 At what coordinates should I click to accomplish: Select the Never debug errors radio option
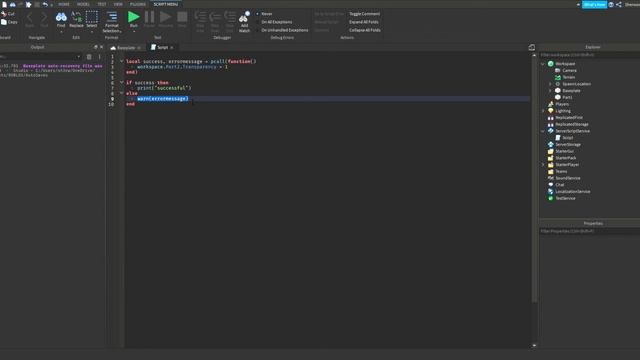click(258, 14)
